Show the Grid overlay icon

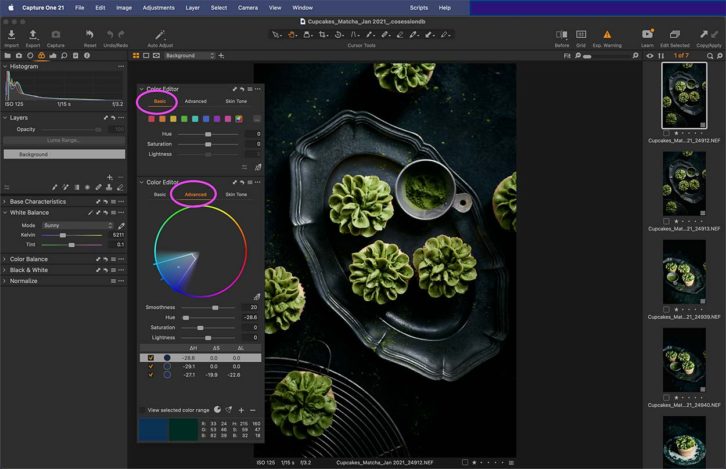click(581, 35)
